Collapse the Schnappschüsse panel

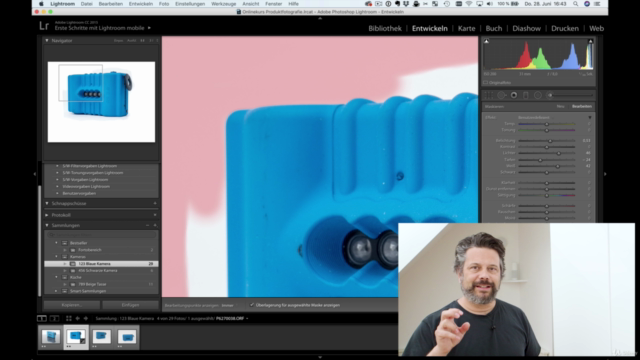pos(47,203)
